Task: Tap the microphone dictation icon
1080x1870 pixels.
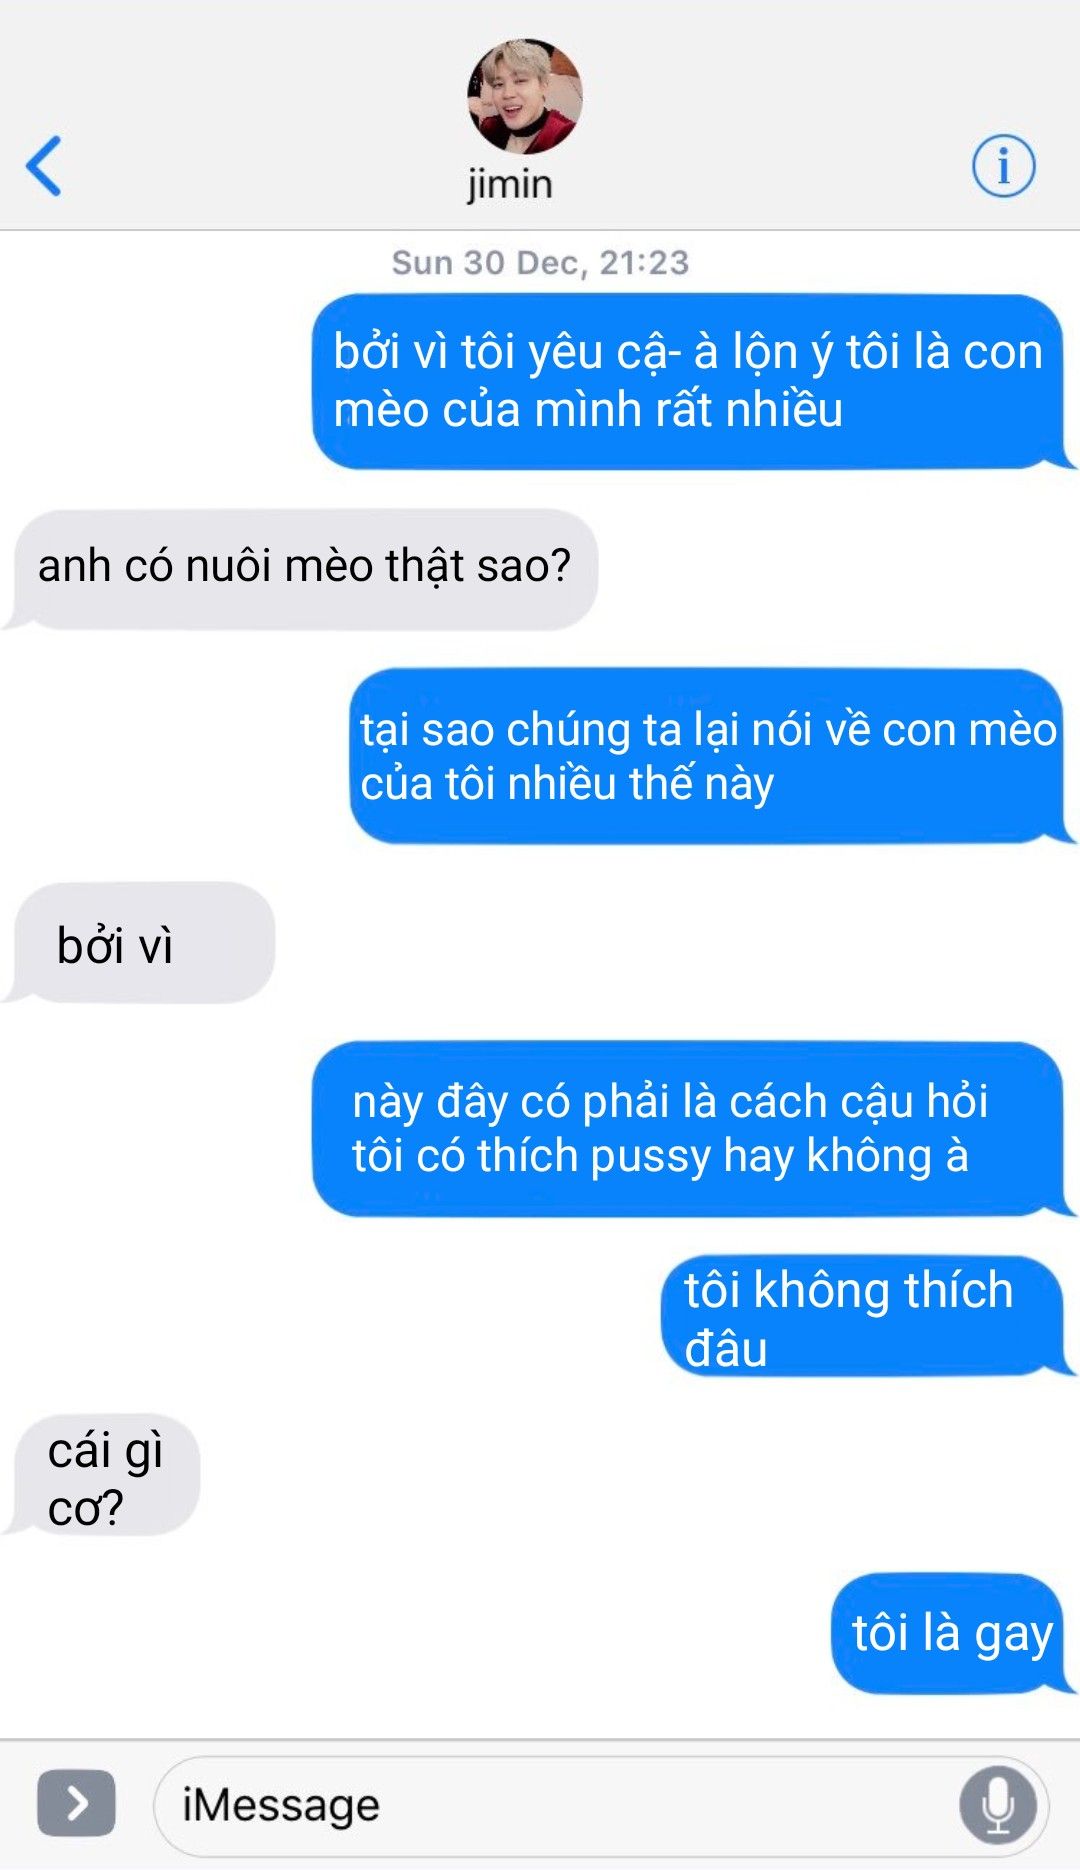Action: pos(997,1805)
